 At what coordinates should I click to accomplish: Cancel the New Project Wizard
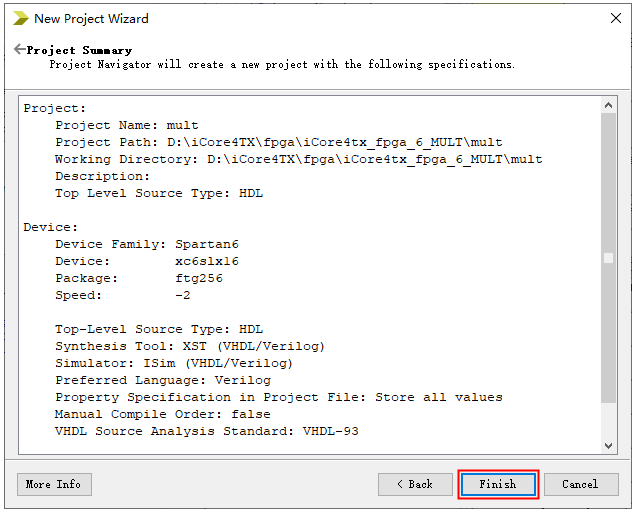580,484
